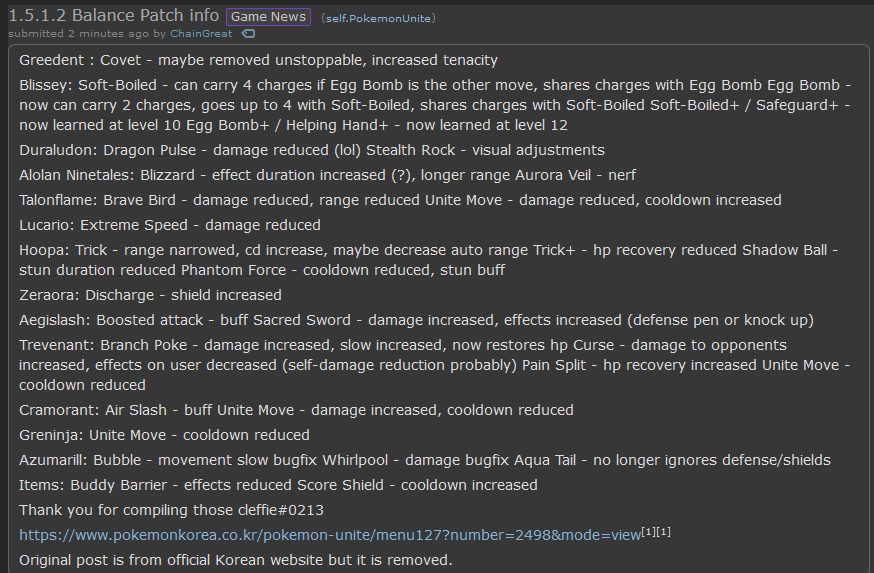Click the second [1] superscript reference

(663, 532)
